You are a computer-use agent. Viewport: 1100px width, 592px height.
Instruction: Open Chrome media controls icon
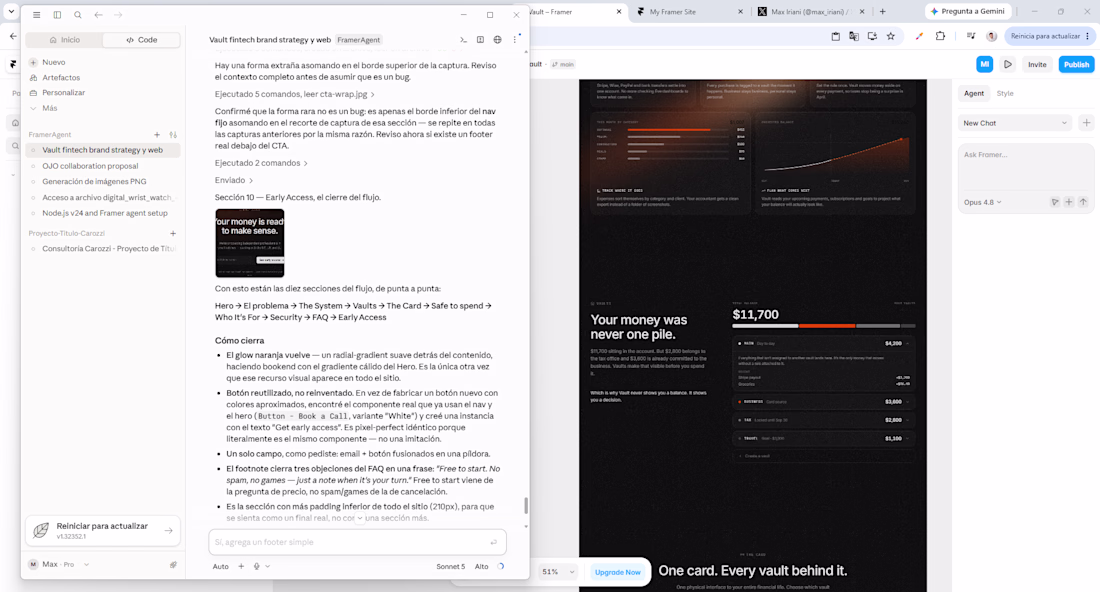tap(971, 36)
